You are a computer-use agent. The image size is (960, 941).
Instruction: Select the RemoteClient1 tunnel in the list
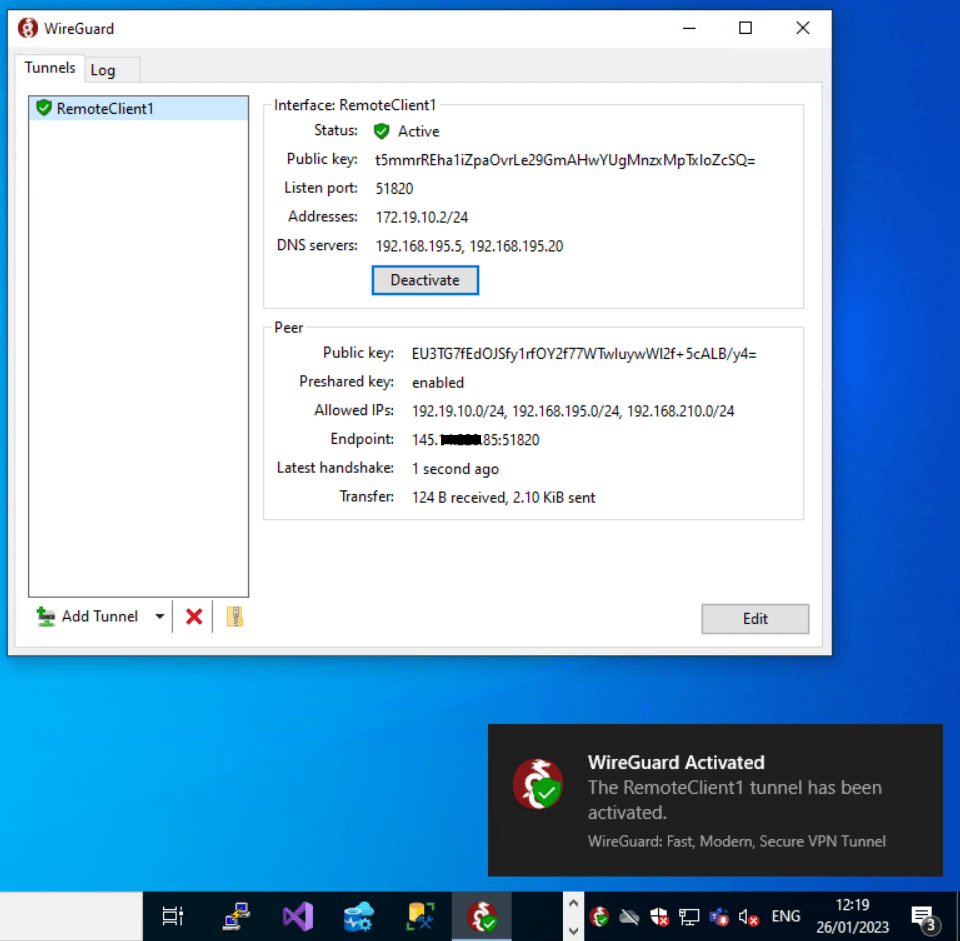pyautogui.click(x=138, y=108)
